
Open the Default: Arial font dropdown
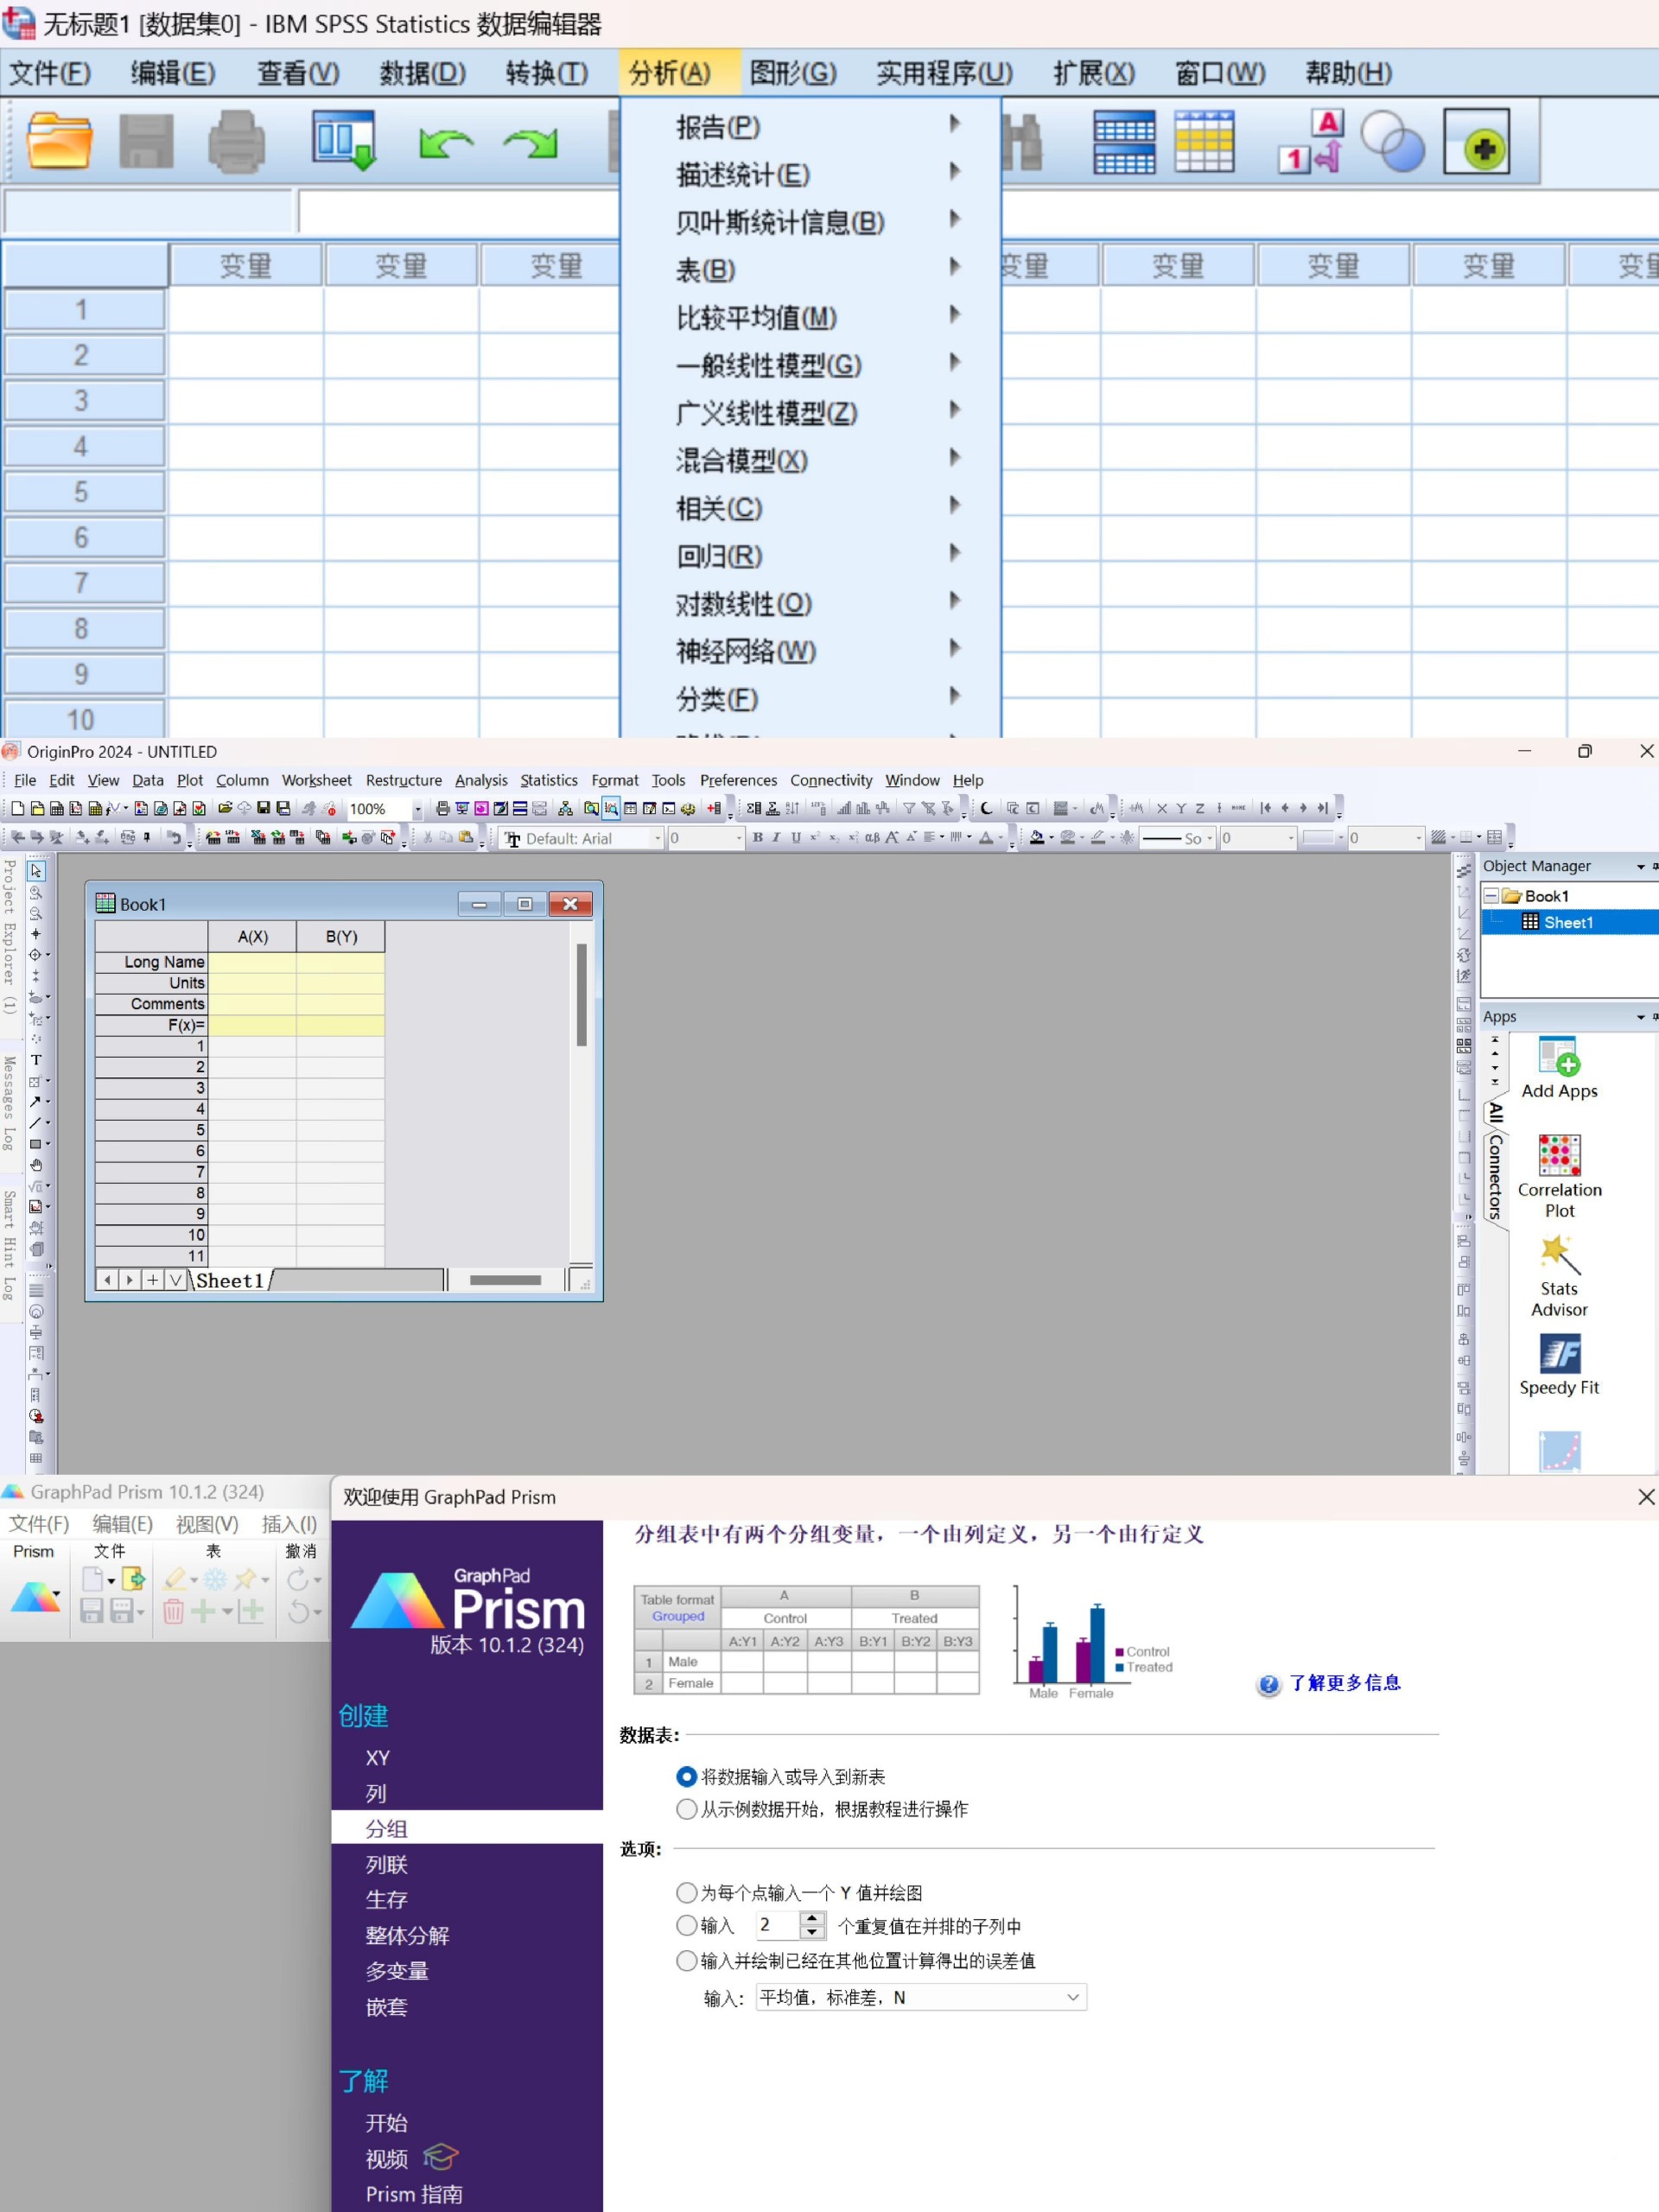657,838
